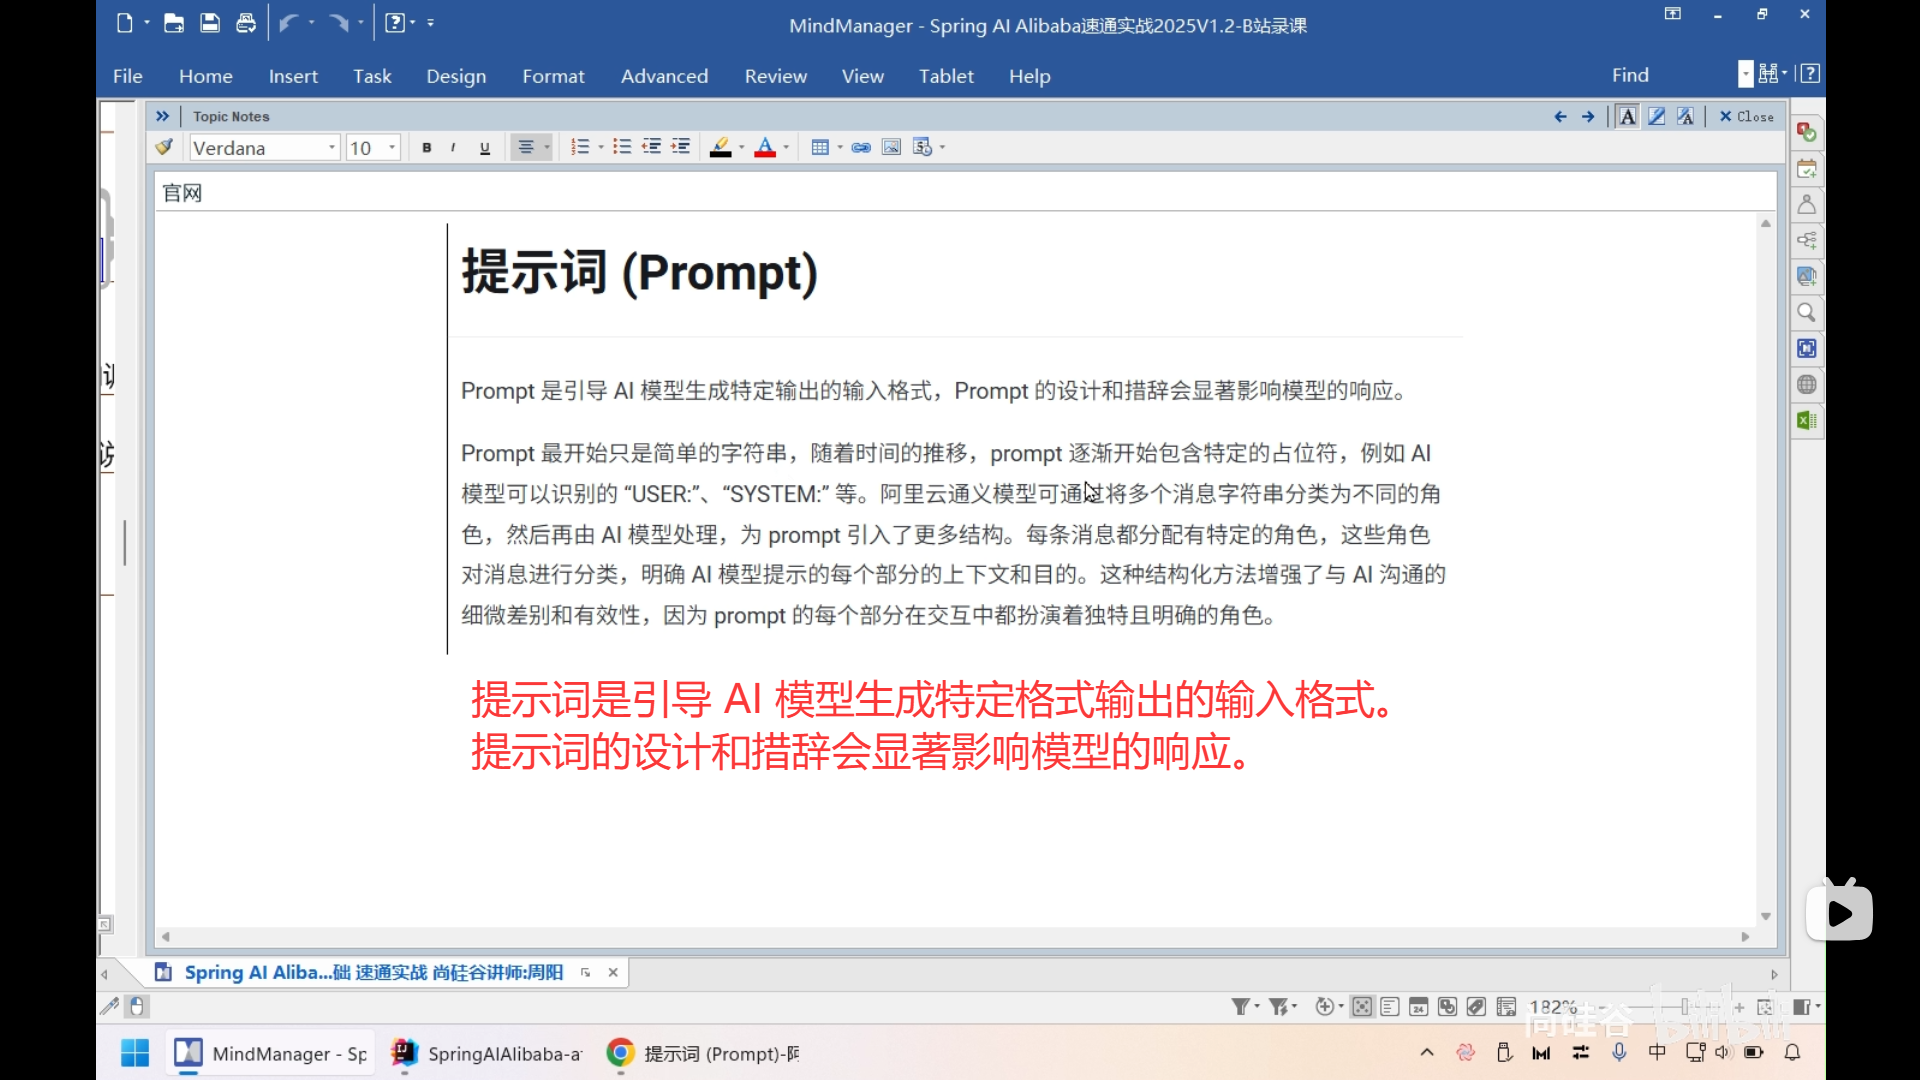Toggle bold formatting

[x=425, y=147]
